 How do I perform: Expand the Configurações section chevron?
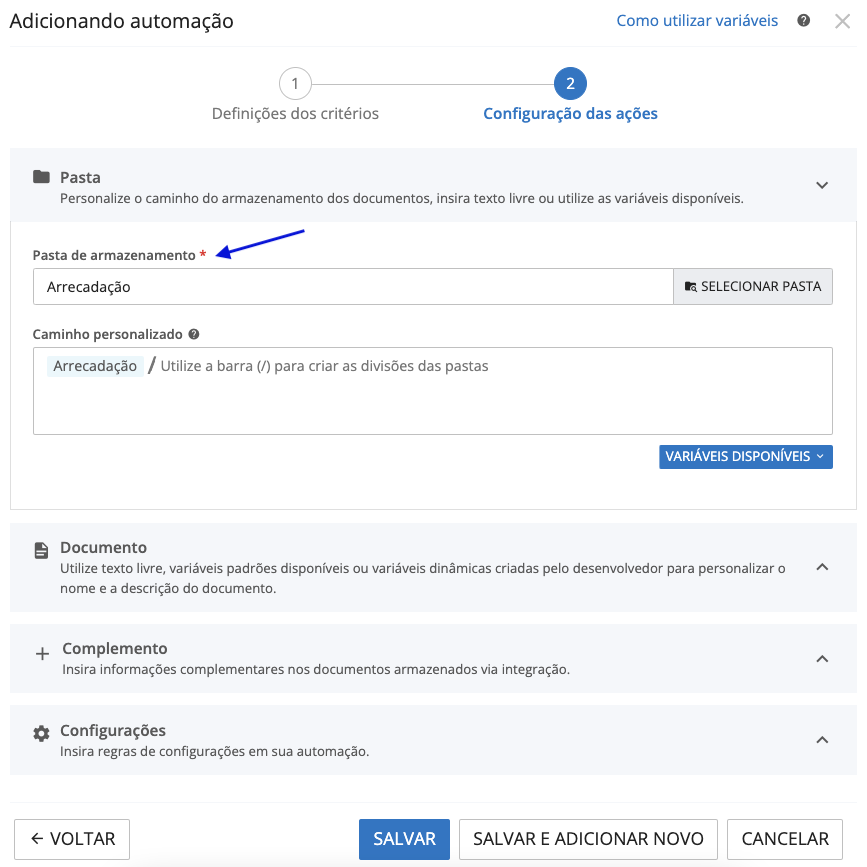tap(822, 740)
